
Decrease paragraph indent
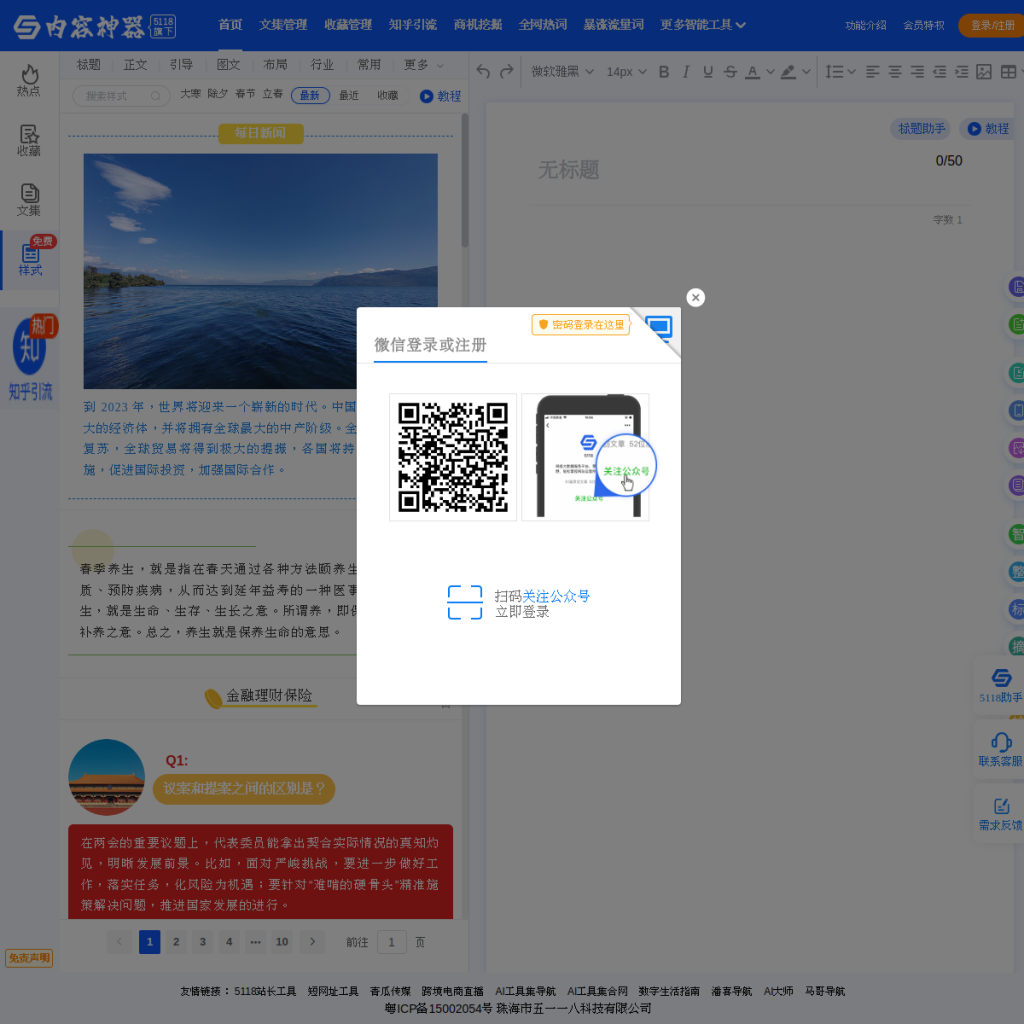click(x=939, y=72)
